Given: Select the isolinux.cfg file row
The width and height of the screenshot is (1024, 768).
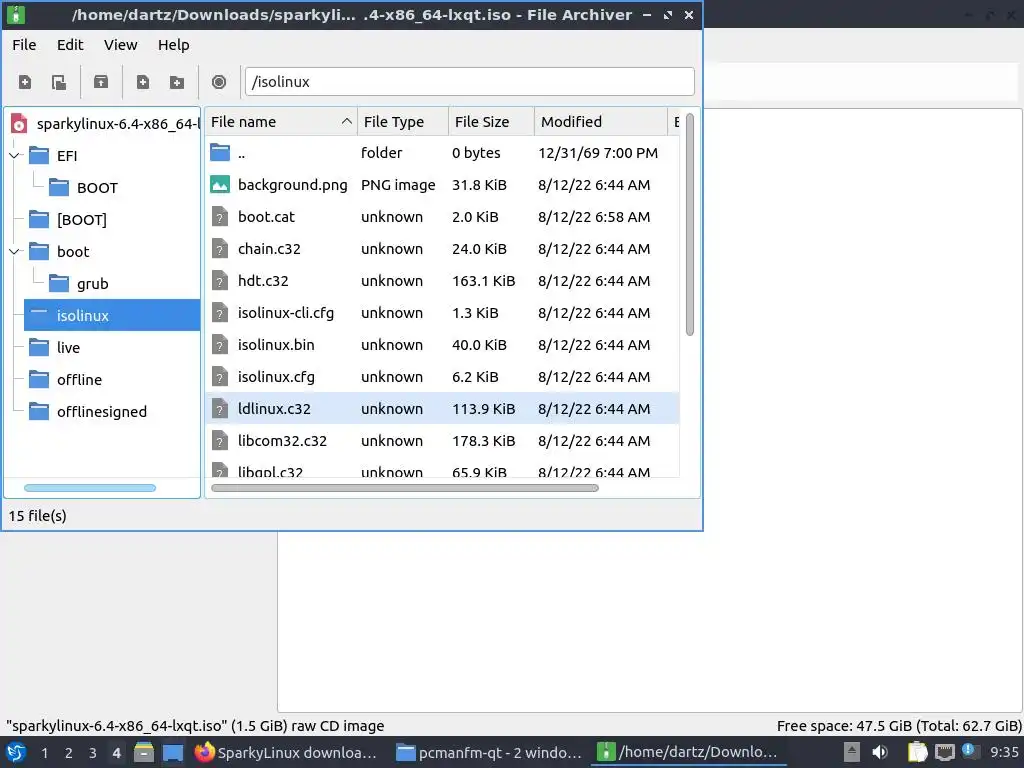Looking at the screenshot, I should tap(442, 377).
